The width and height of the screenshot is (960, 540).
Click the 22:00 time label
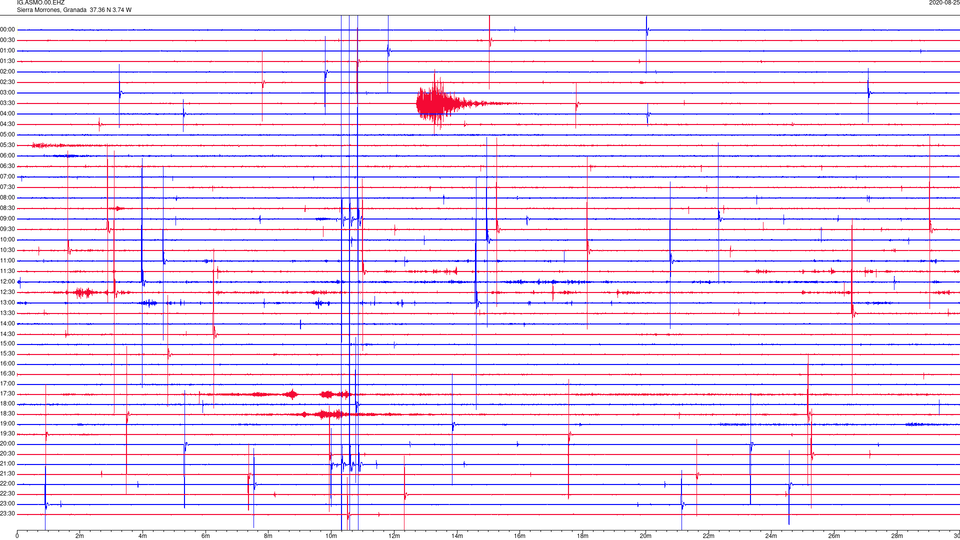(x=8, y=483)
